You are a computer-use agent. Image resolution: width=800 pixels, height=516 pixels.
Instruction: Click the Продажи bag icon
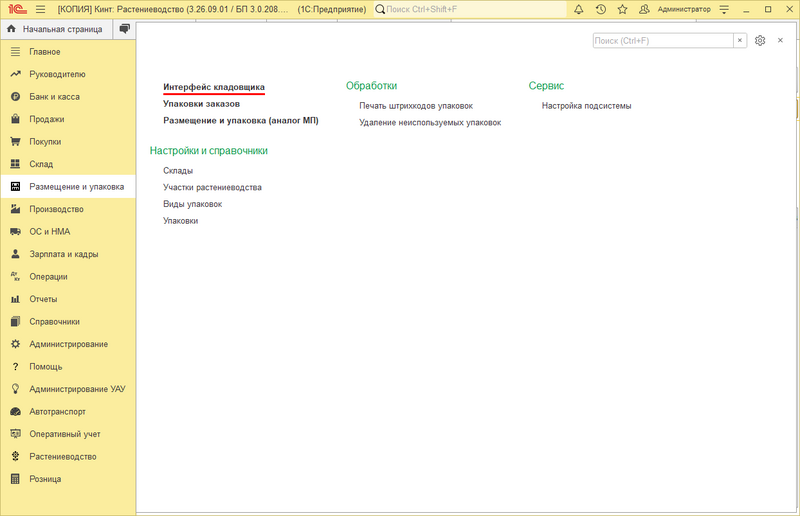point(15,119)
